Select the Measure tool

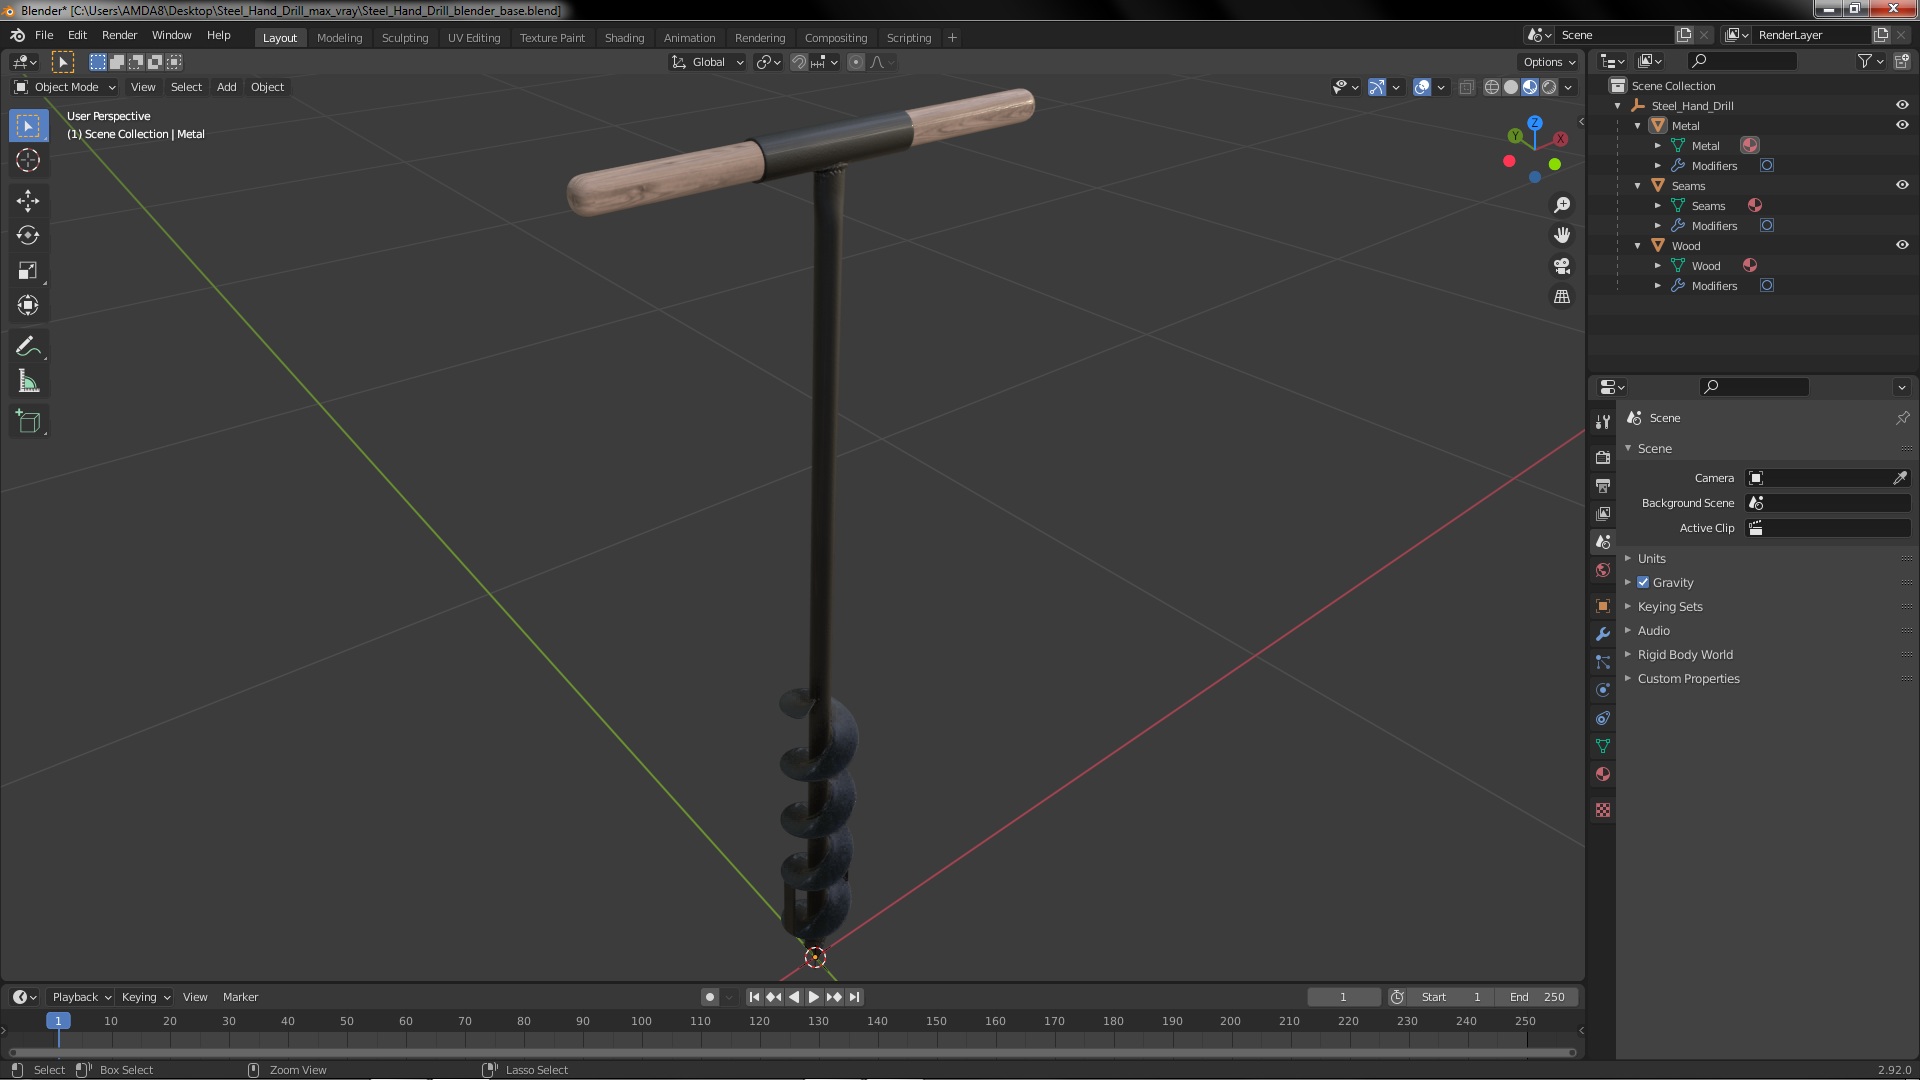[x=28, y=382]
